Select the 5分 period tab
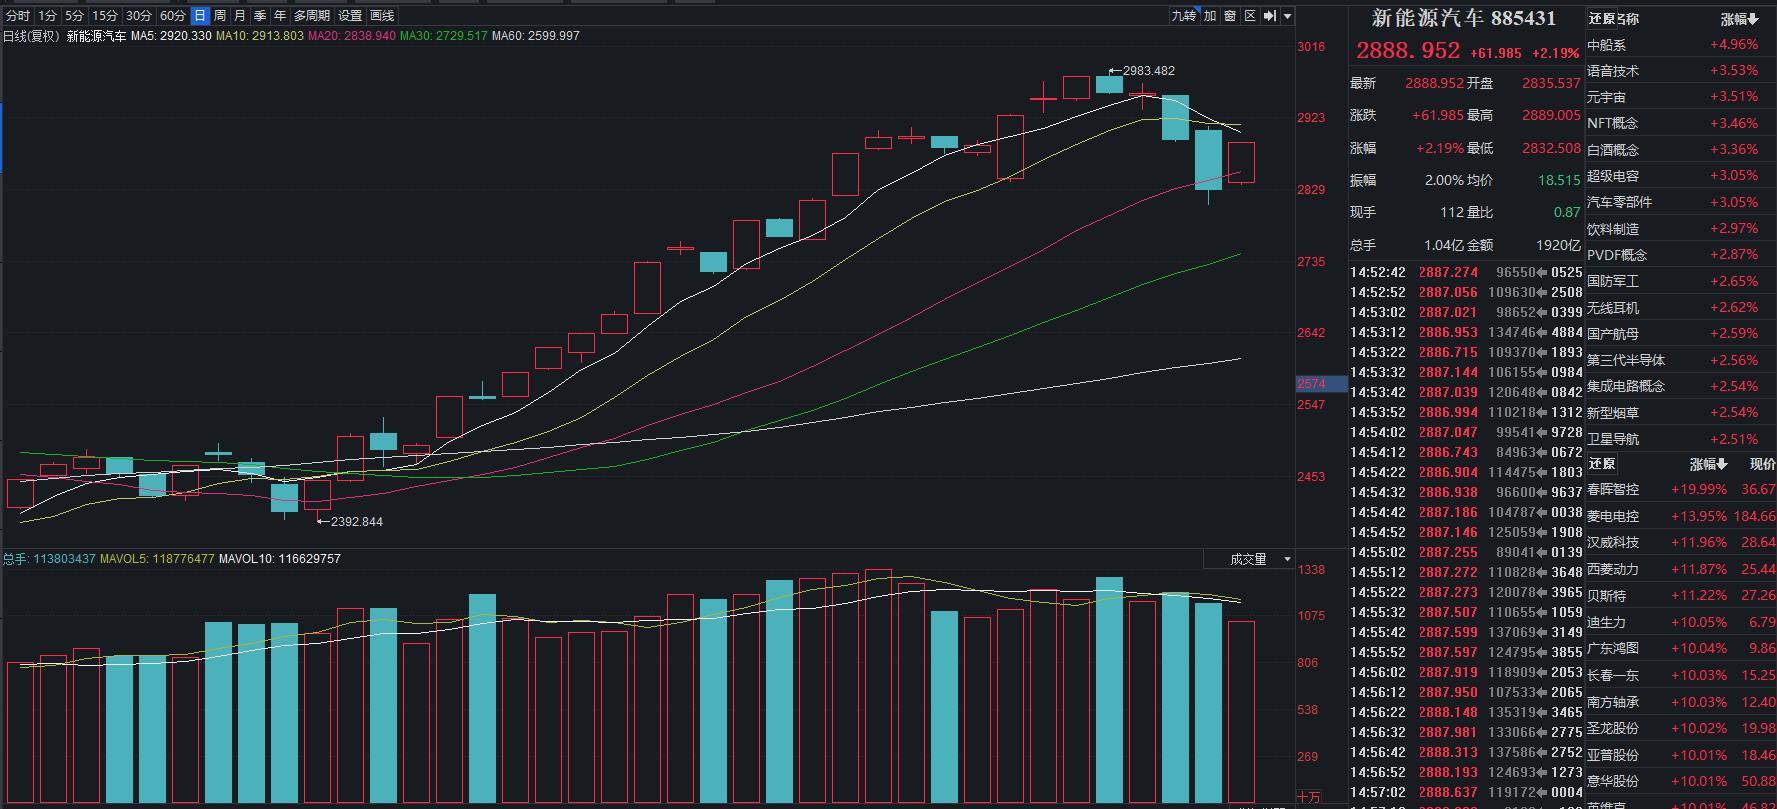This screenshot has height=809, width=1777. 74,16
